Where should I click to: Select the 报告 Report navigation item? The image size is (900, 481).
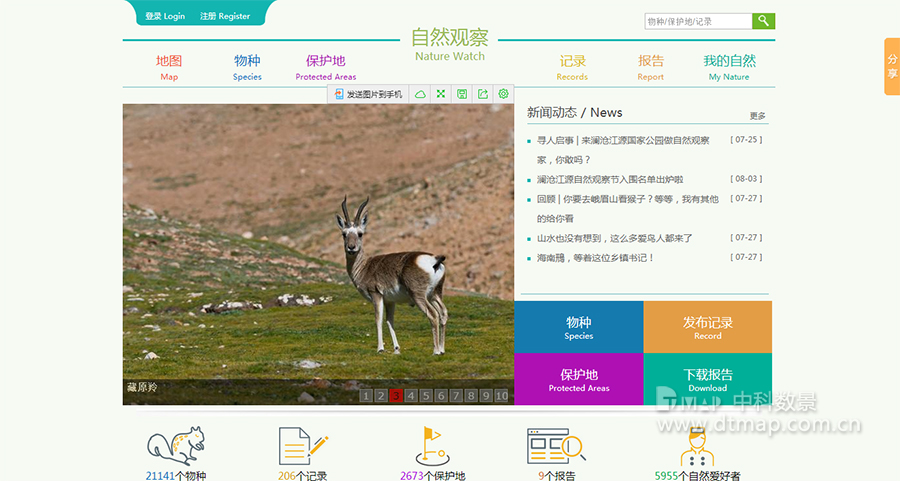click(x=651, y=67)
